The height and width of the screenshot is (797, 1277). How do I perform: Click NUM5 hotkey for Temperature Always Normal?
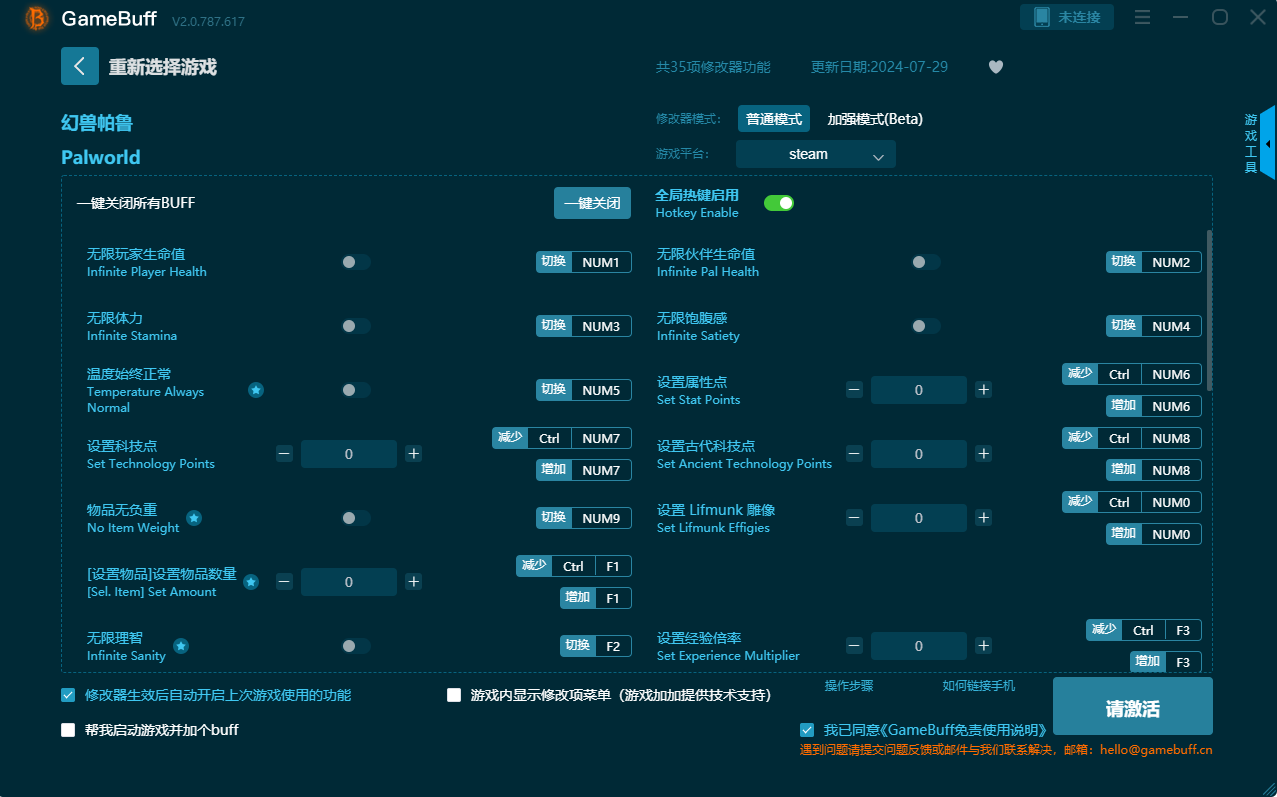[601, 390]
